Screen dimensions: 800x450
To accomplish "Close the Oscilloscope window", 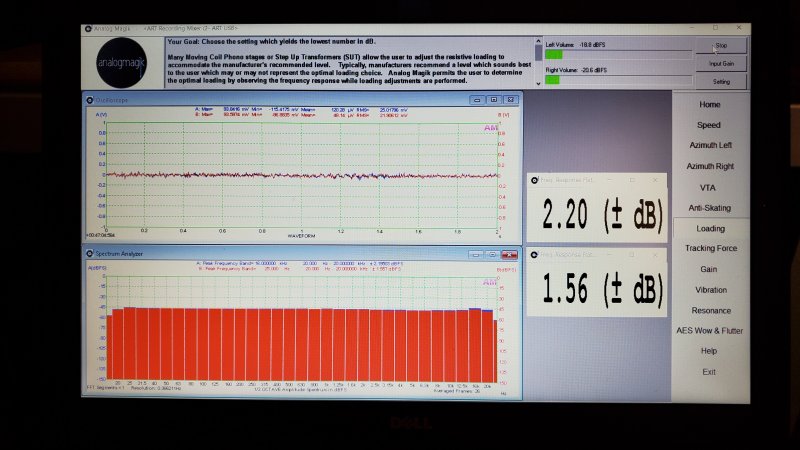I will (510, 100).
